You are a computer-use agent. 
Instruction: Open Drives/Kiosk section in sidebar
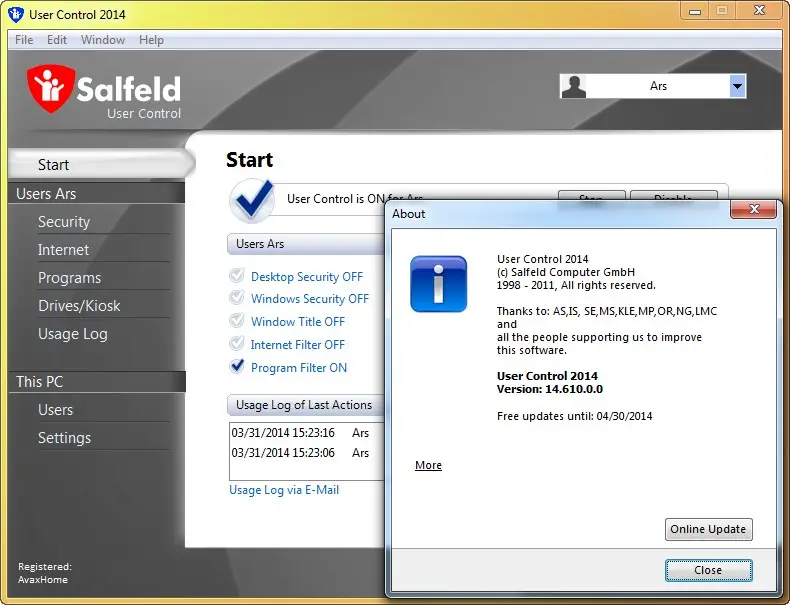(79, 306)
